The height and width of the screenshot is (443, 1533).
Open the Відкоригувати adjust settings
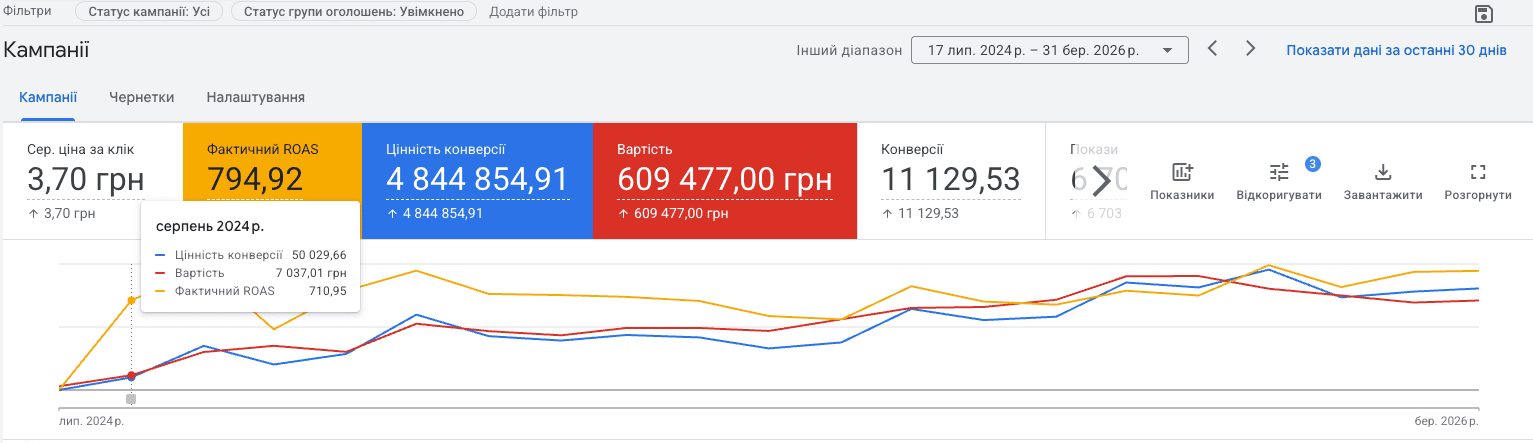click(x=1279, y=182)
